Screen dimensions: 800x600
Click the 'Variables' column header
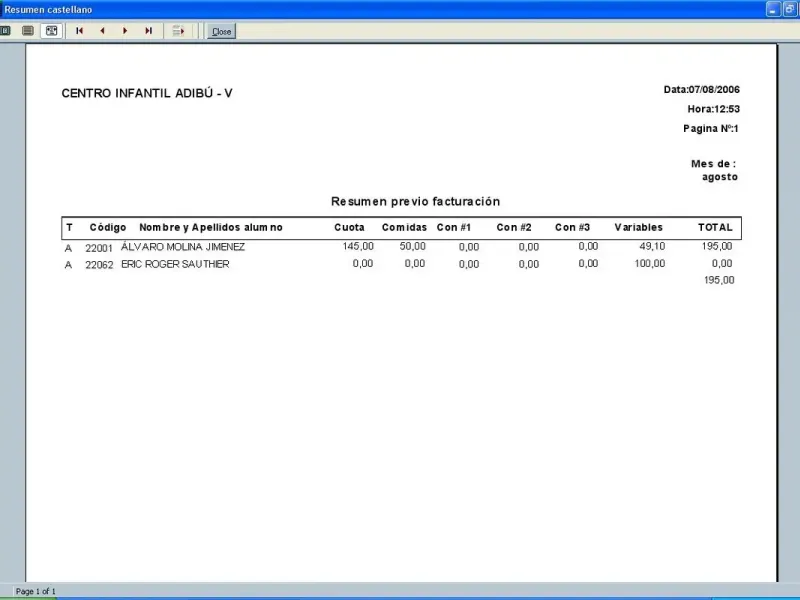click(638, 228)
